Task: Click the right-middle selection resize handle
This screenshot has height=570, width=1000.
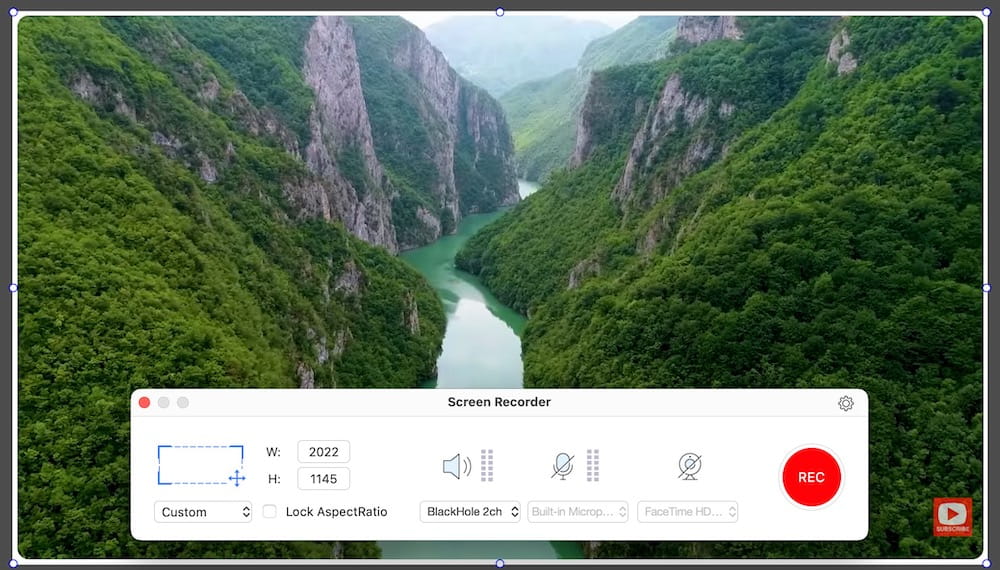Action: point(987,288)
